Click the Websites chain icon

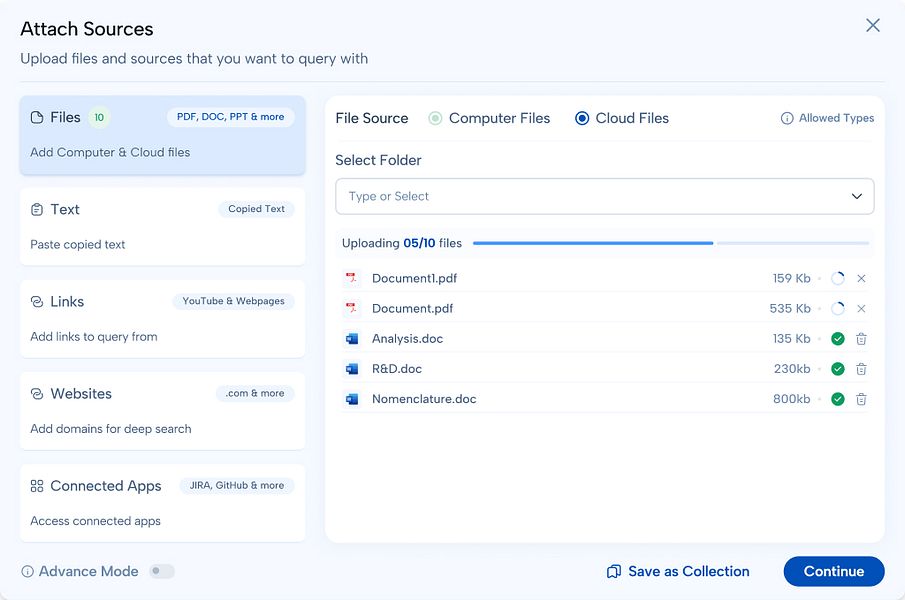(x=37, y=393)
